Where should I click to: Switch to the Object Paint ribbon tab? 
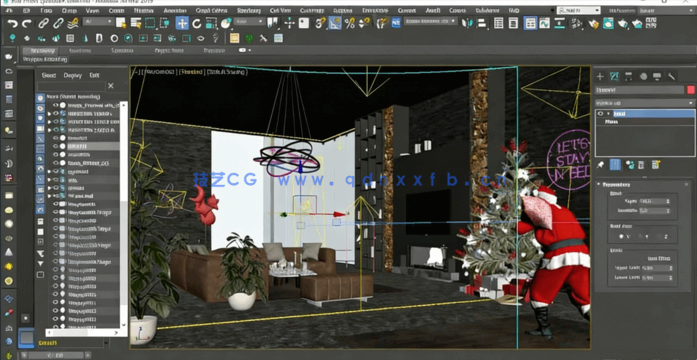(x=169, y=51)
